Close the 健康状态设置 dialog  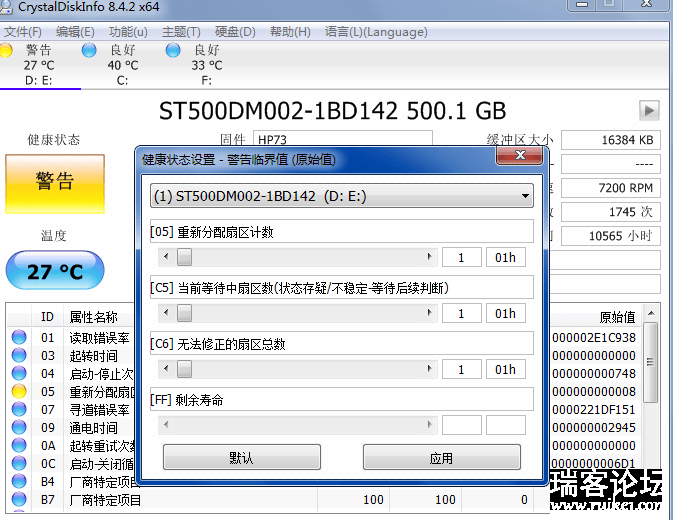click(x=519, y=155)
